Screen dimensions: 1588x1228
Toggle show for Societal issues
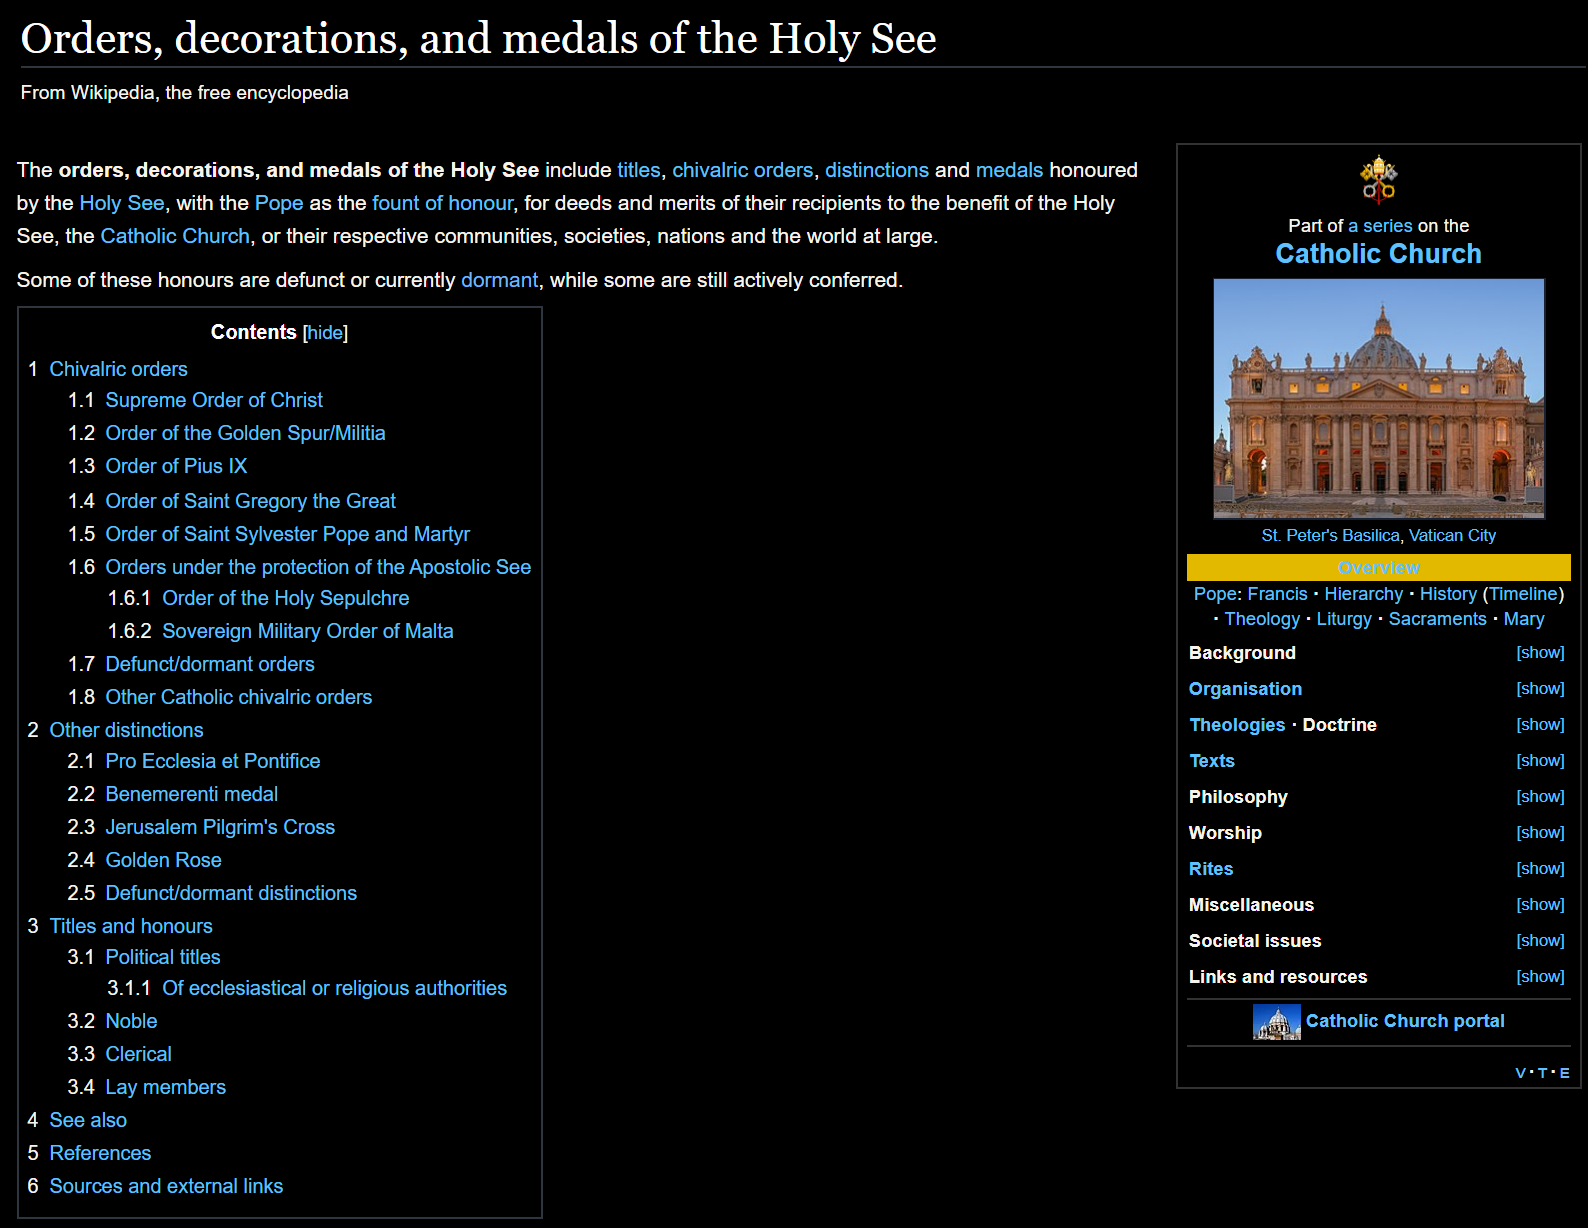(x=1539, y=940)
